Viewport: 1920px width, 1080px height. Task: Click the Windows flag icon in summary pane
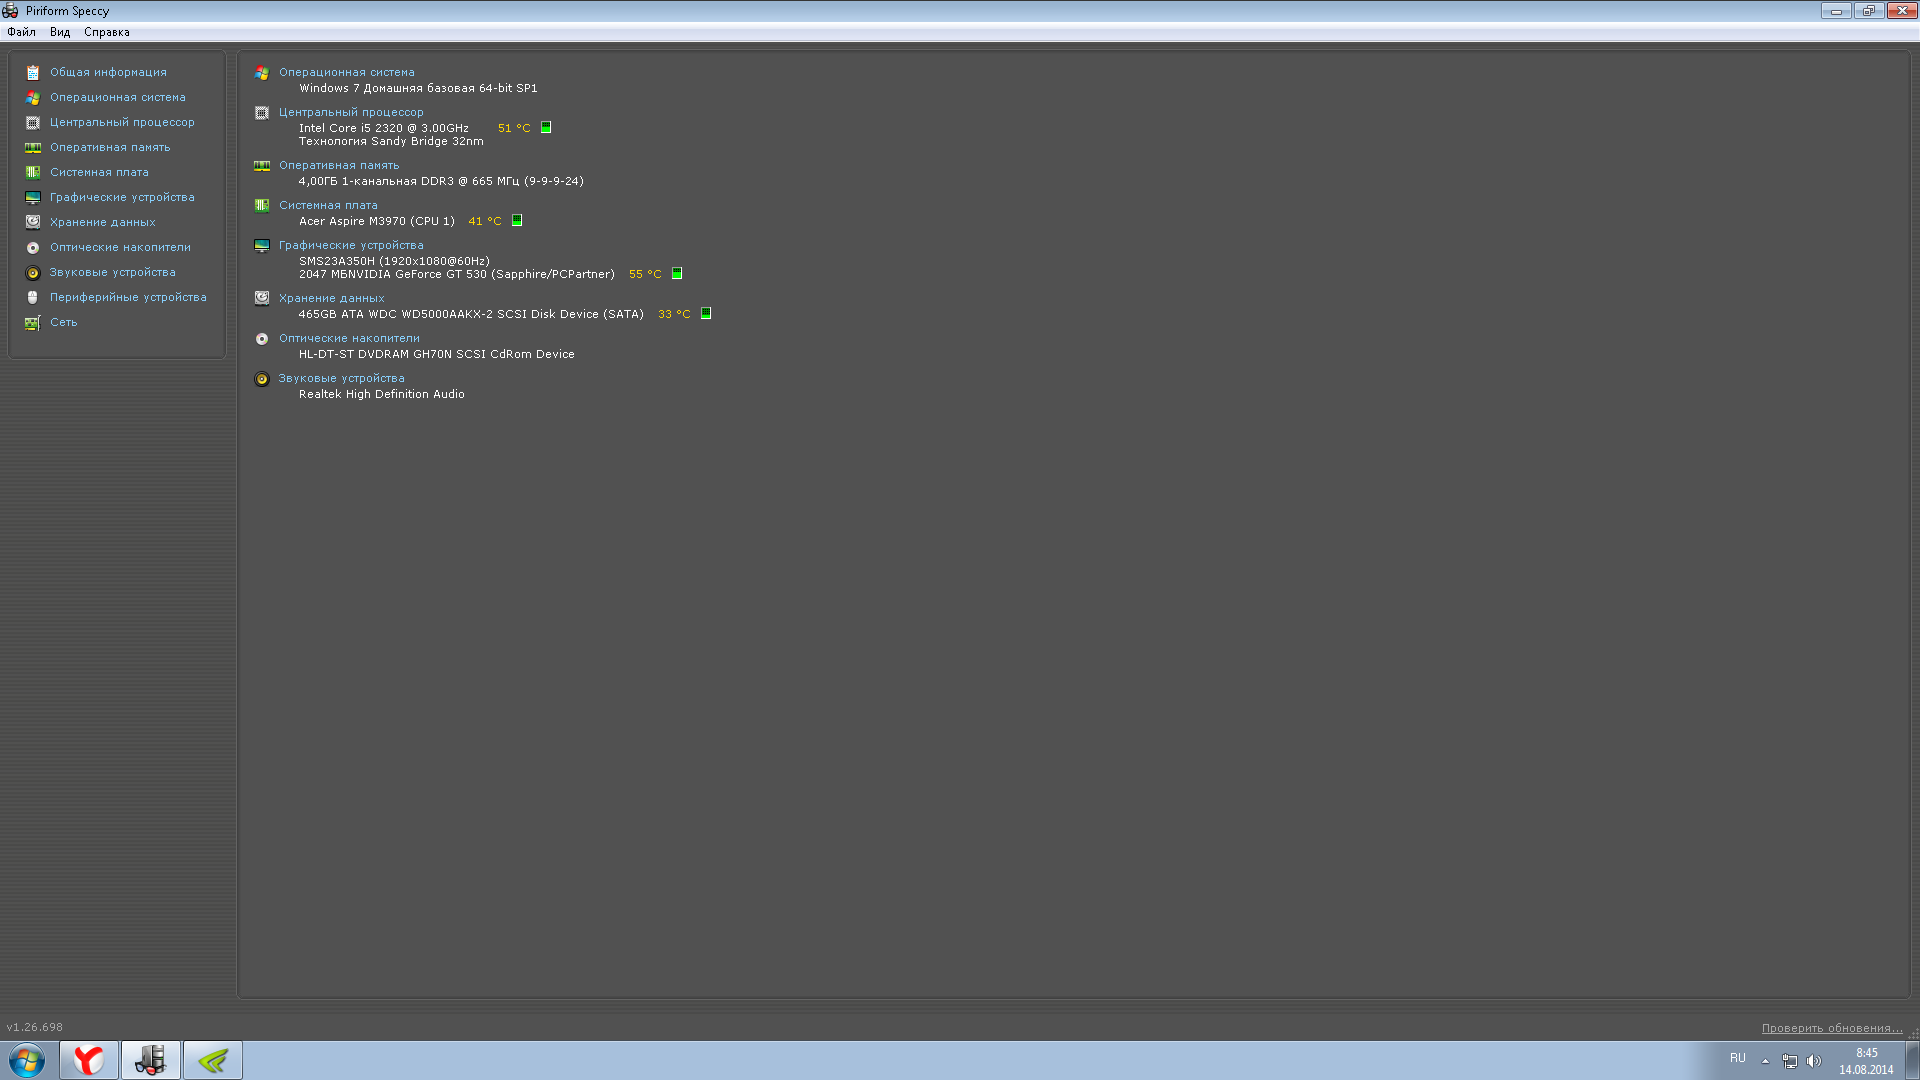click(262, 72)
